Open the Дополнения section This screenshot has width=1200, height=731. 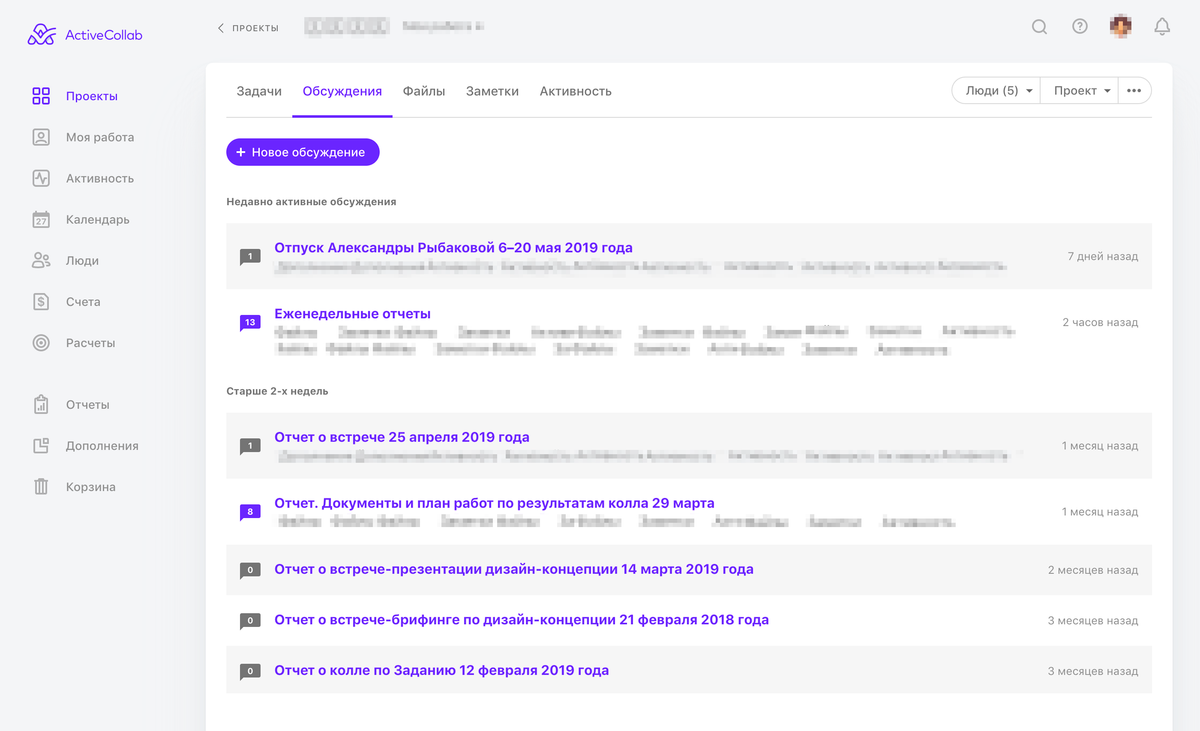click(85, 446)
